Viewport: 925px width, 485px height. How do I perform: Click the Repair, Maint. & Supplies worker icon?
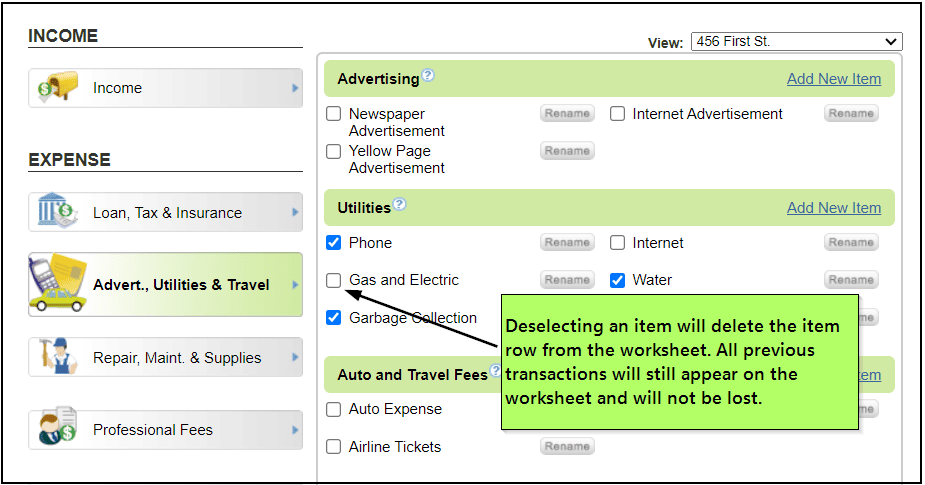57,357
